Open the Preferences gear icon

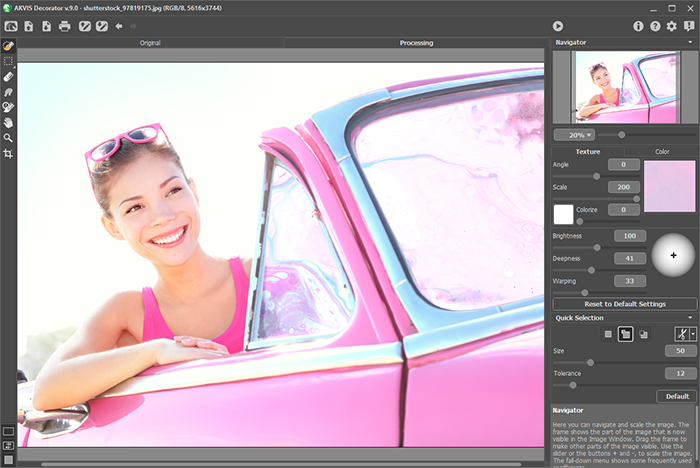click(671, 26)
